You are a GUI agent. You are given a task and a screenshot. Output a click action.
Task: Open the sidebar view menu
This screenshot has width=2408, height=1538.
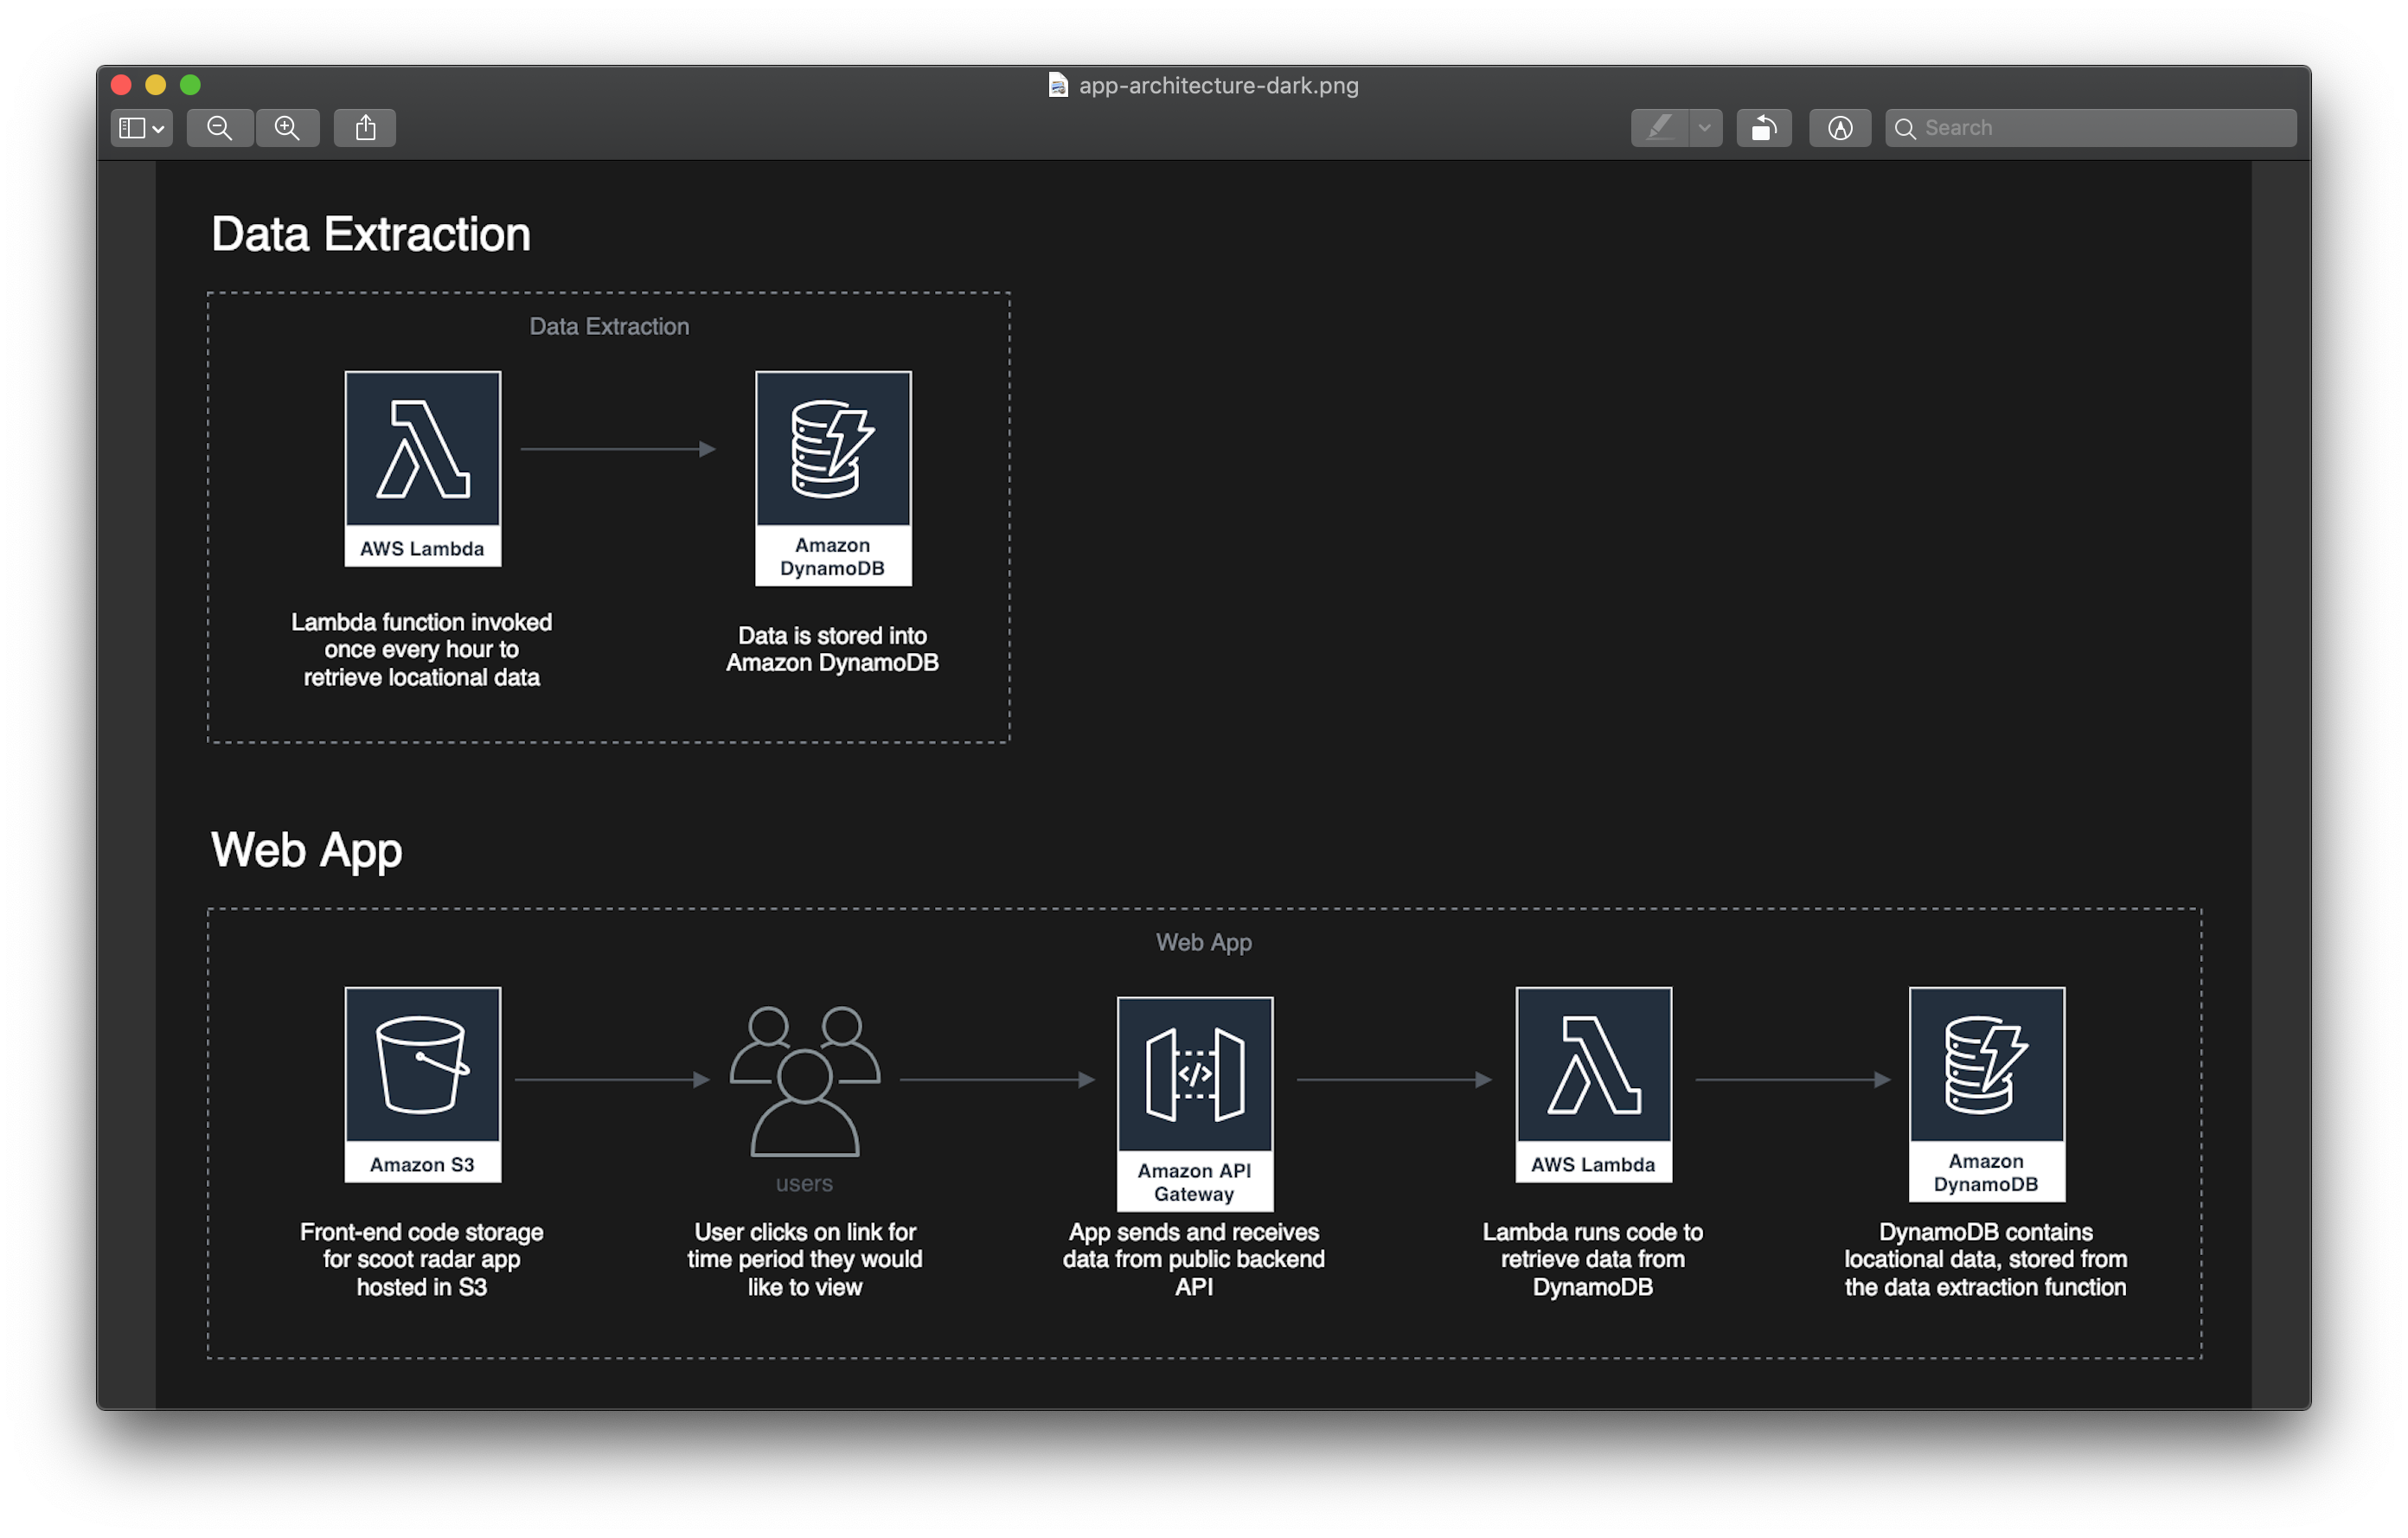[141, 128]
